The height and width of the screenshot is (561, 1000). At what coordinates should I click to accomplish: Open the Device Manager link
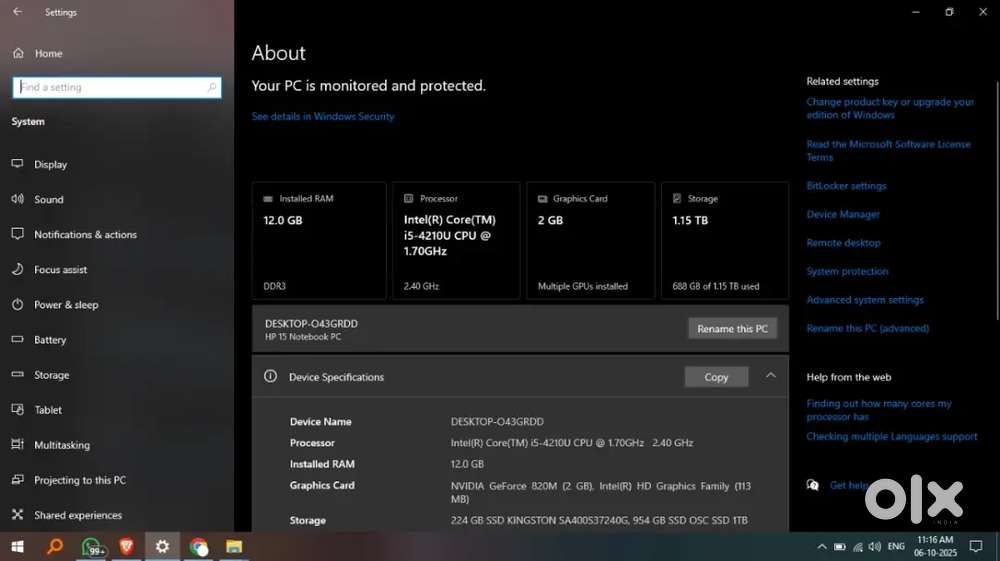[x=843, y=214]
